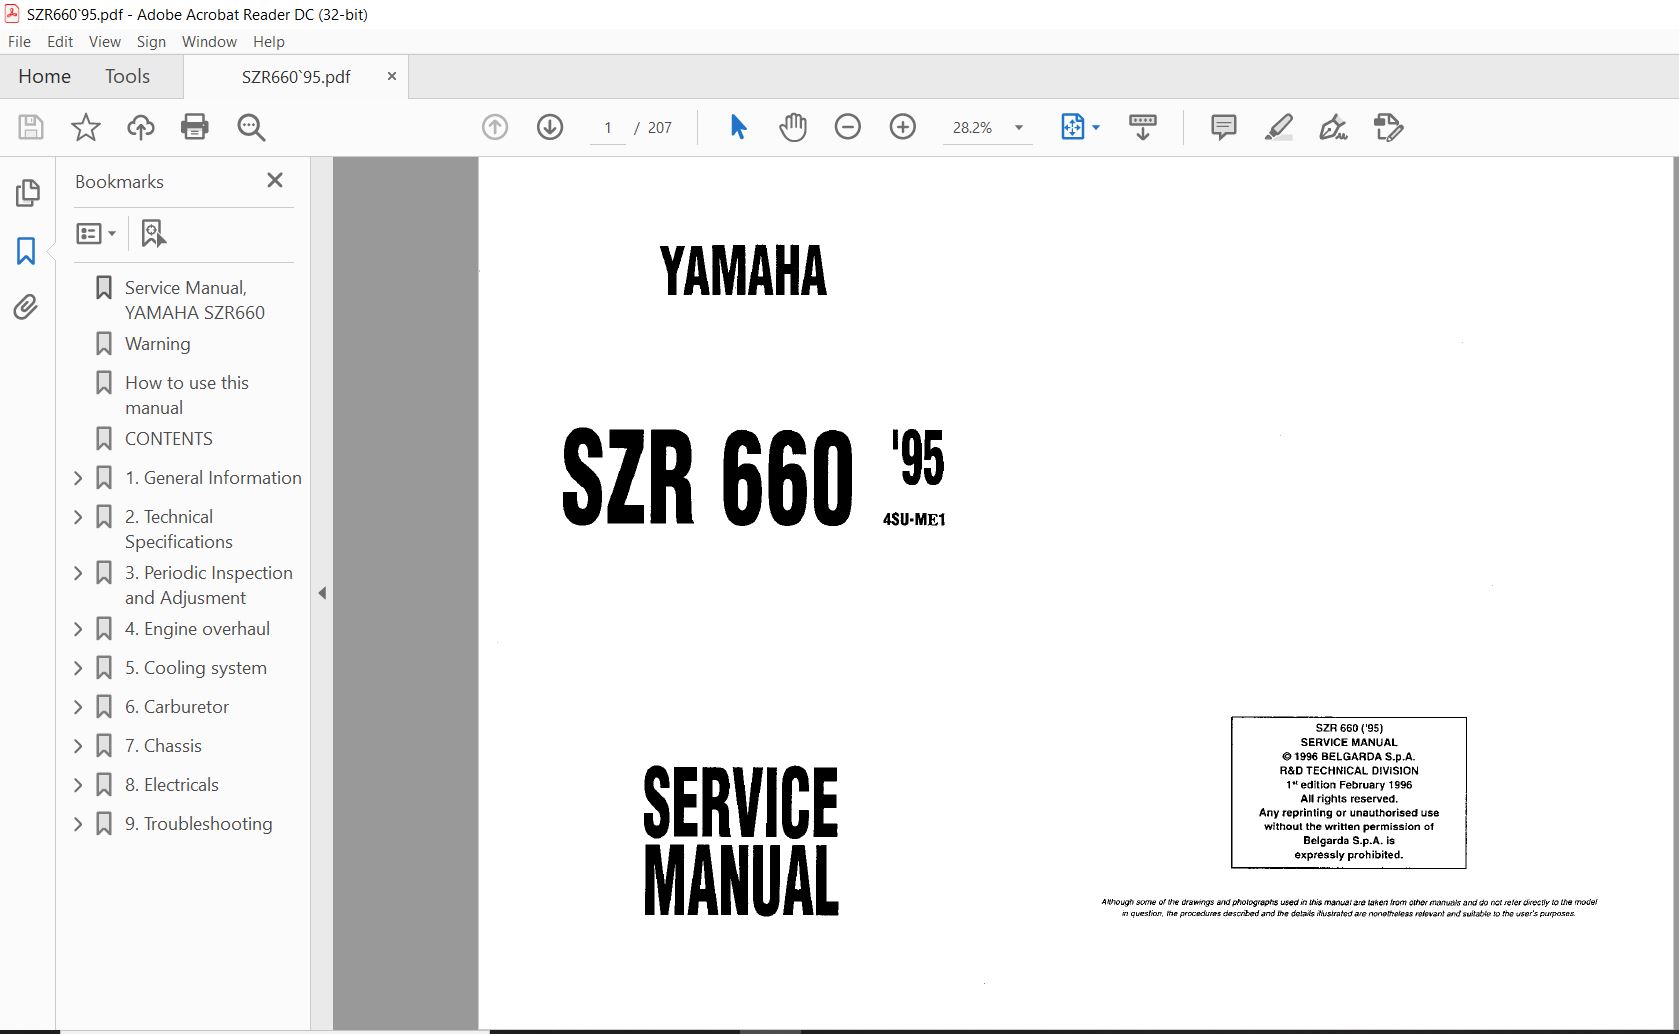Add a comment sticky note
Image resolution: width=1679 pixels, height=1034 pixels.
click(1223, 127)
